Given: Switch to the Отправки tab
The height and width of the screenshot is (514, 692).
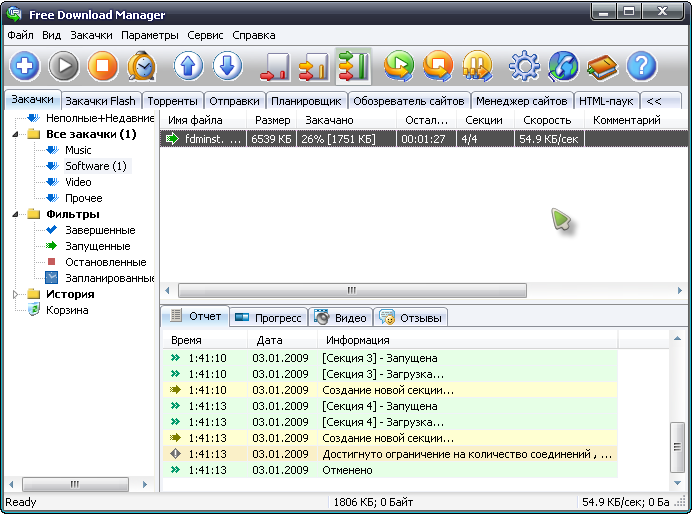Looking at the screenshot, I should (x=234, y=101).
